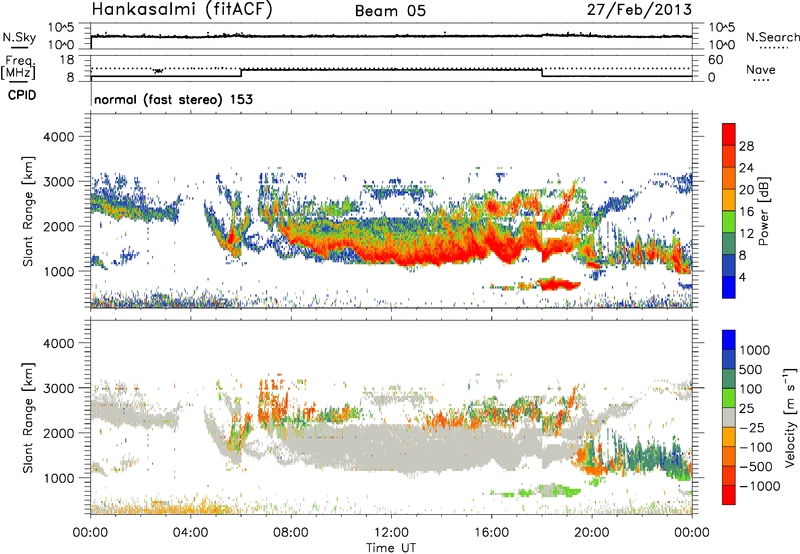The height and width of the screenshot is (554, 800).
Task: Click the grey velocity scatter near 12:00
Action: pos(391,446)
